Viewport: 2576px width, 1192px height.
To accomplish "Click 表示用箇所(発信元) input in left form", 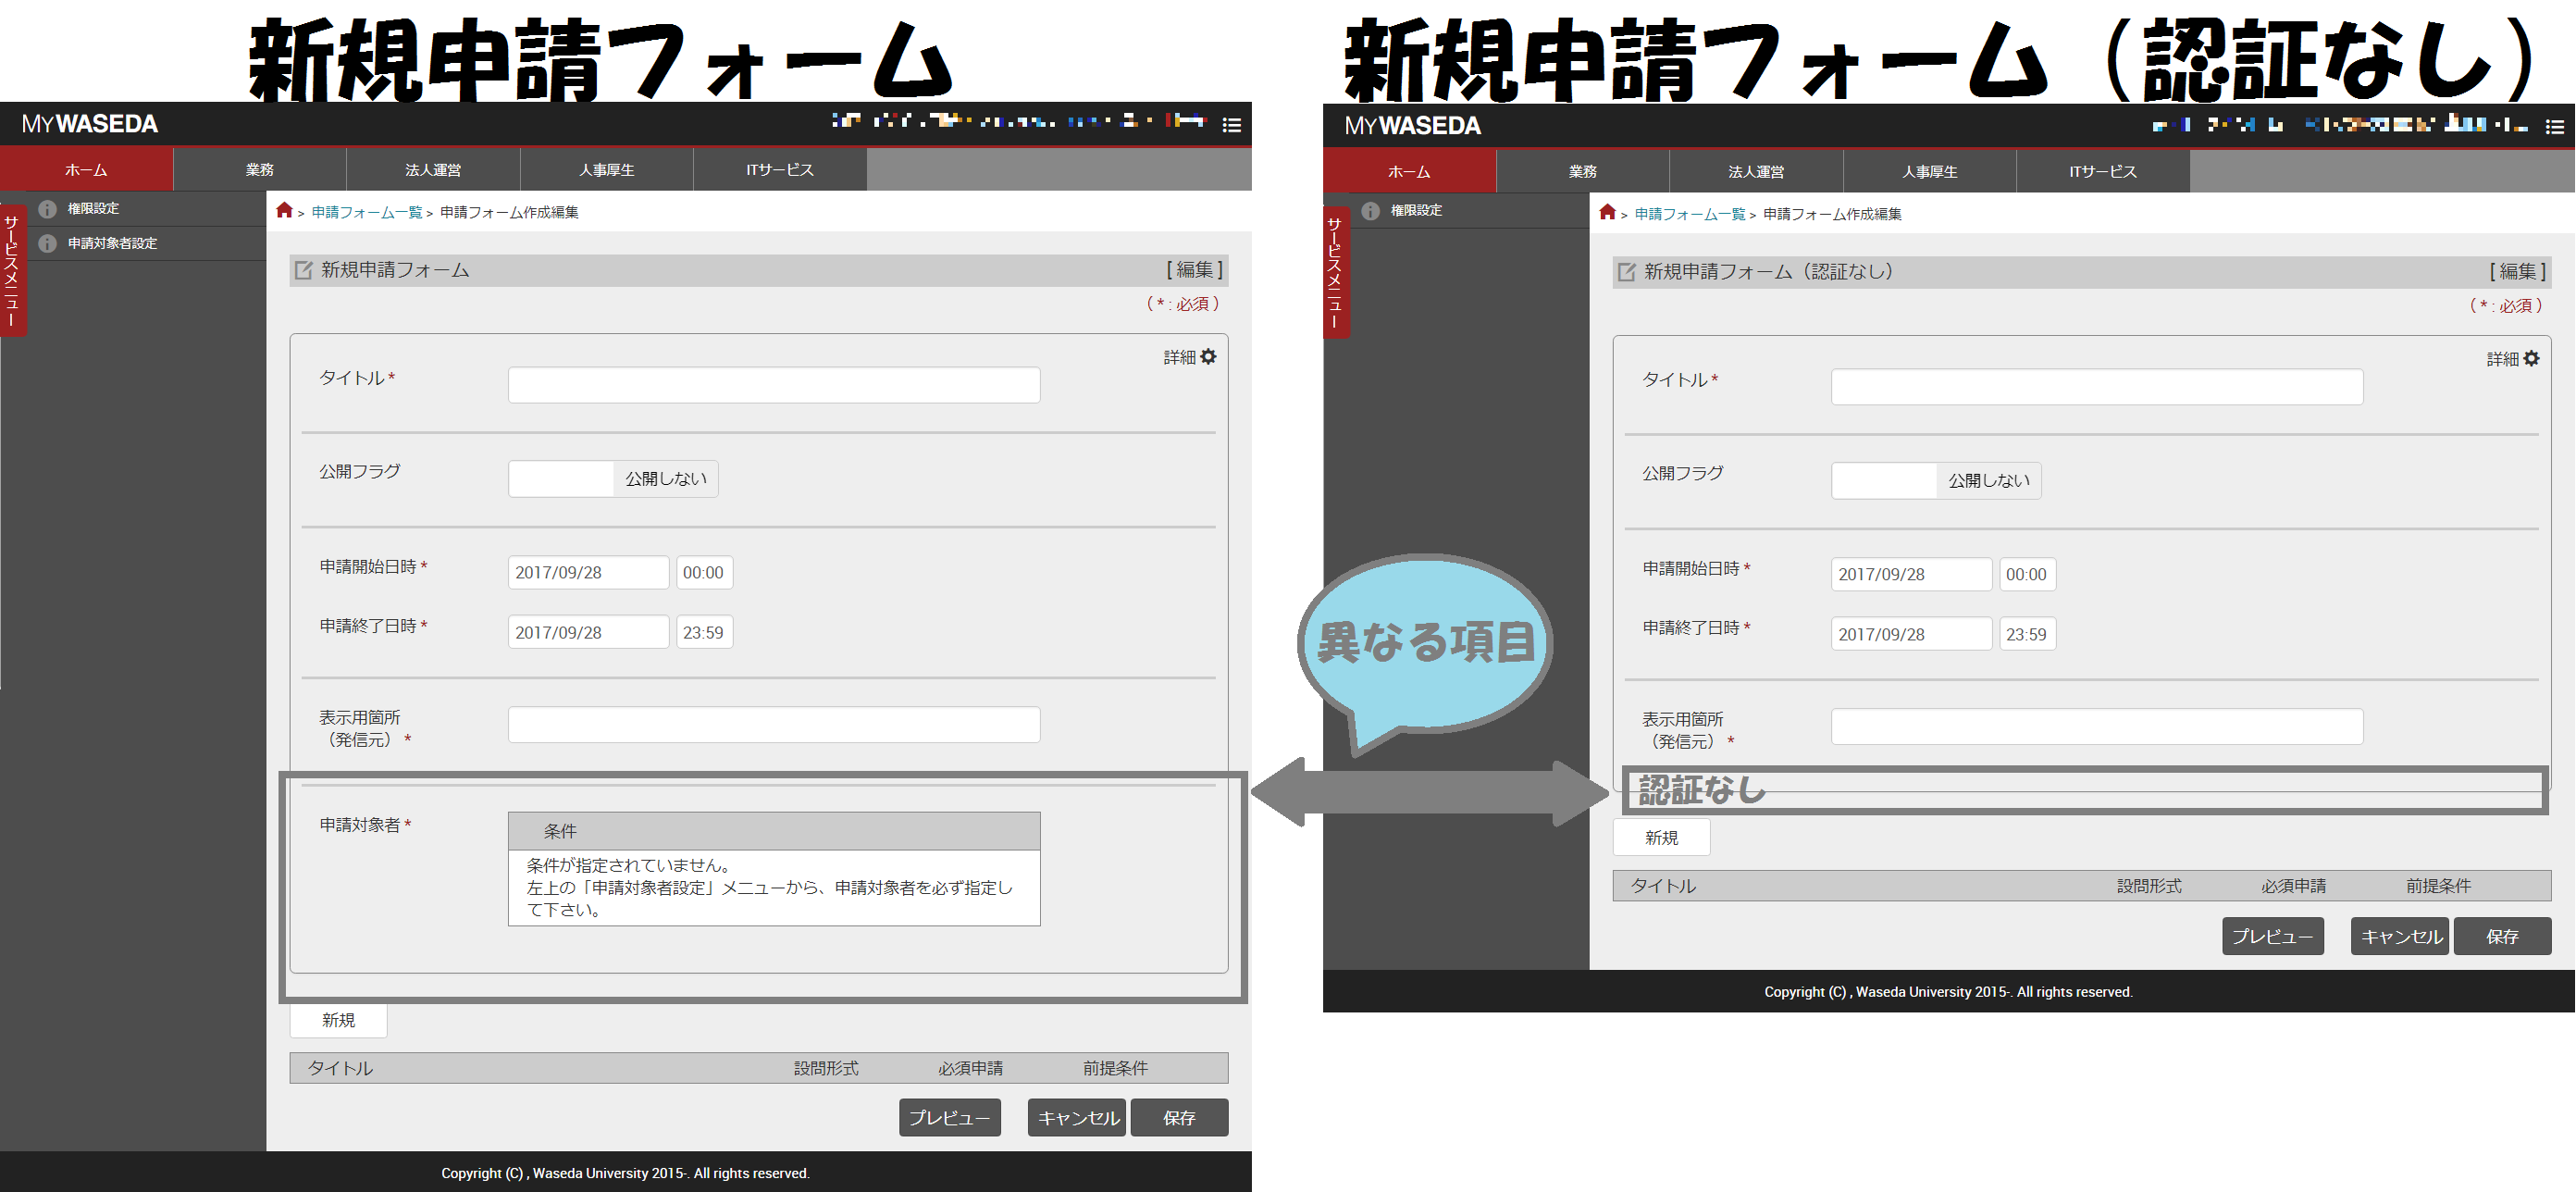I will [774, 725].
